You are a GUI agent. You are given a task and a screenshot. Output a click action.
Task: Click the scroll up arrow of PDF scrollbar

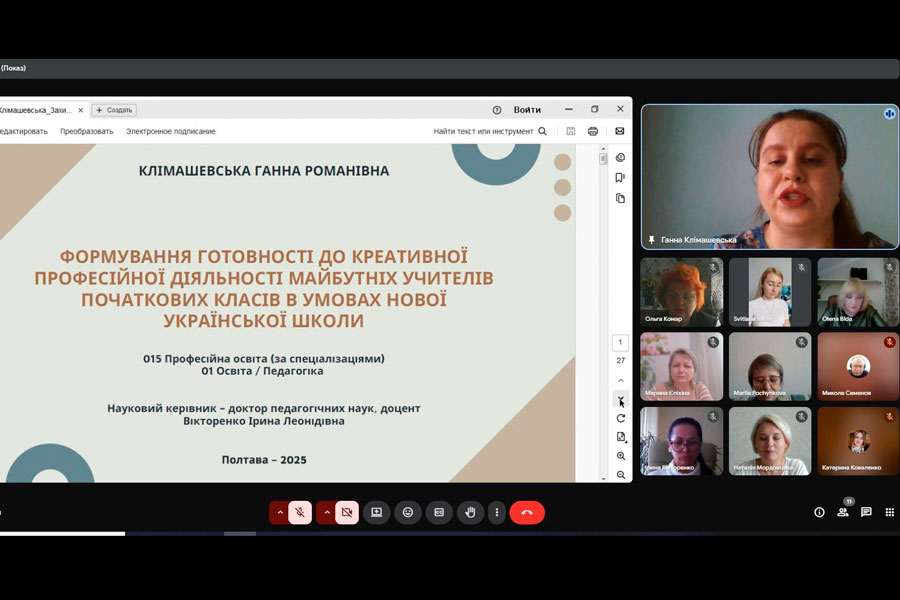[603, 149]
